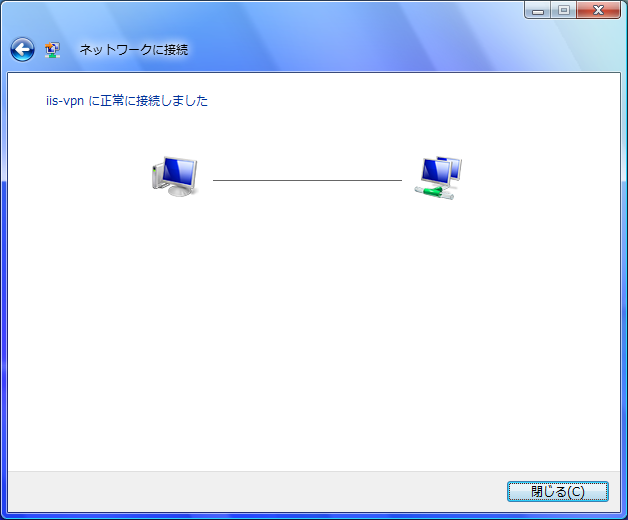Go back using the blue arrow button
This screenshot has height=520, width=628.
click(22, 50)
